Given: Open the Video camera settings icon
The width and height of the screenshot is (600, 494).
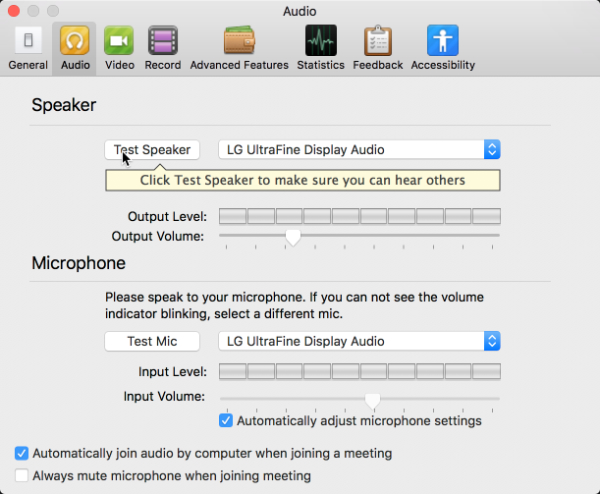Looking at the screenshot, I should pyautogui.click(x=119, y=41).
